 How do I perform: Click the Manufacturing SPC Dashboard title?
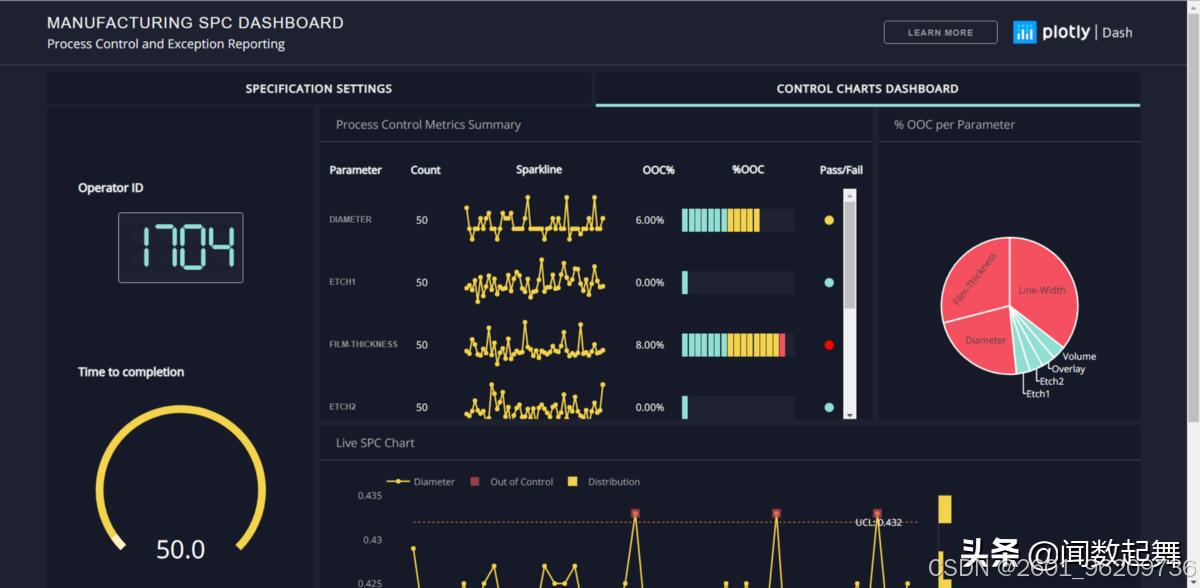[195, 23]
